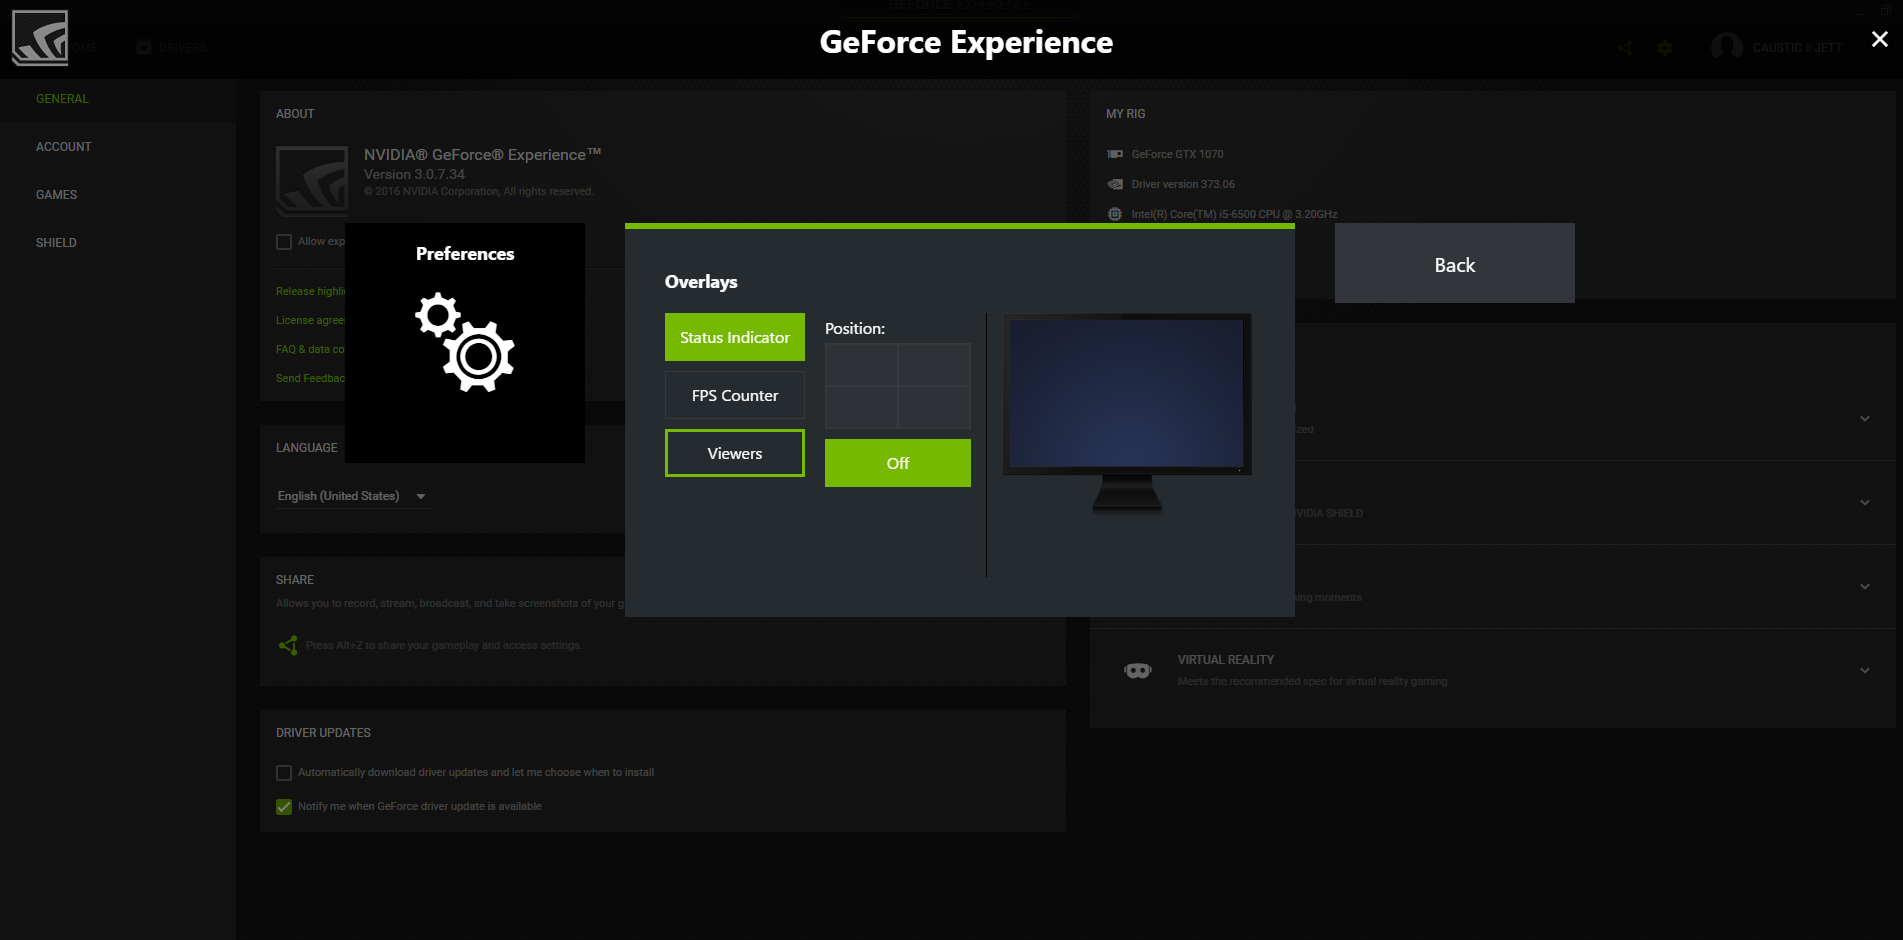Uncheck Notify me when driver update available
The image size is (1903, 940).
click(x=284, y=807)
